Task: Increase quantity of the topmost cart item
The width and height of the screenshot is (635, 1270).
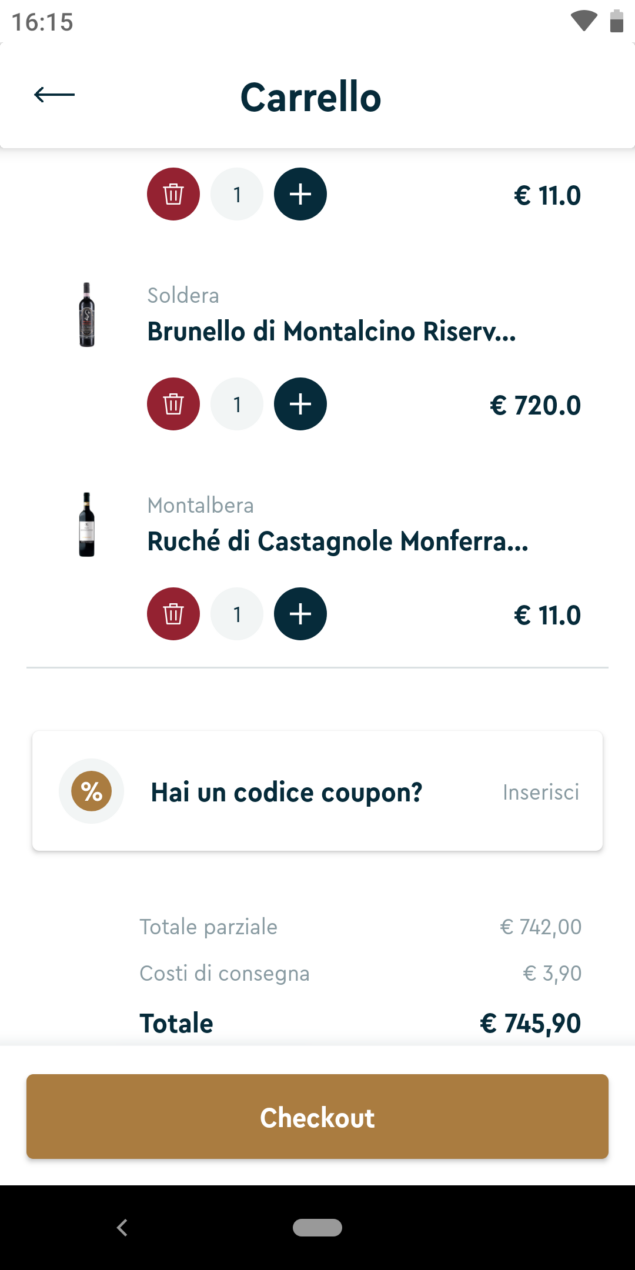Action: (x=300, y=194)
